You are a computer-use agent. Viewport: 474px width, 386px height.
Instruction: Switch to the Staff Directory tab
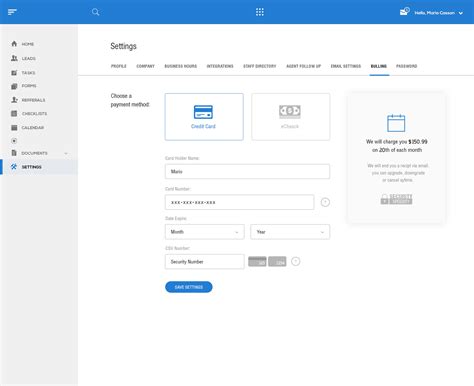260,66
